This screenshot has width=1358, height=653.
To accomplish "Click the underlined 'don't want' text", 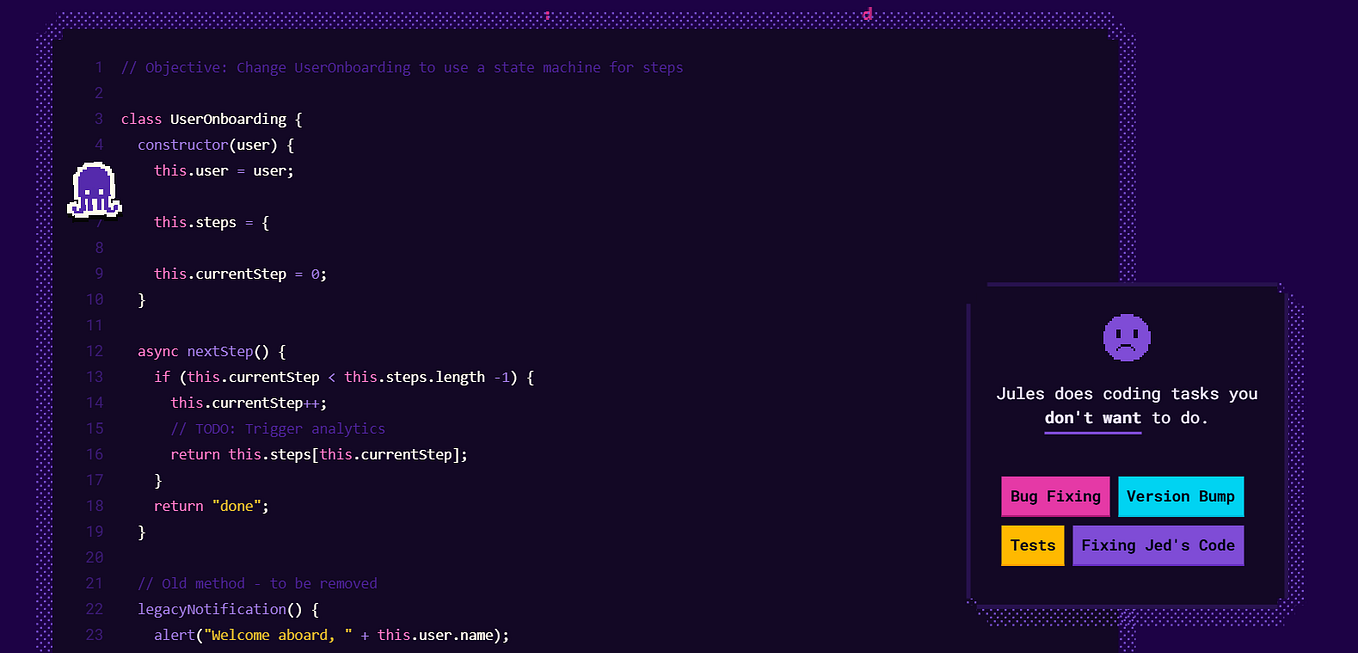I will coord(1092,418).
